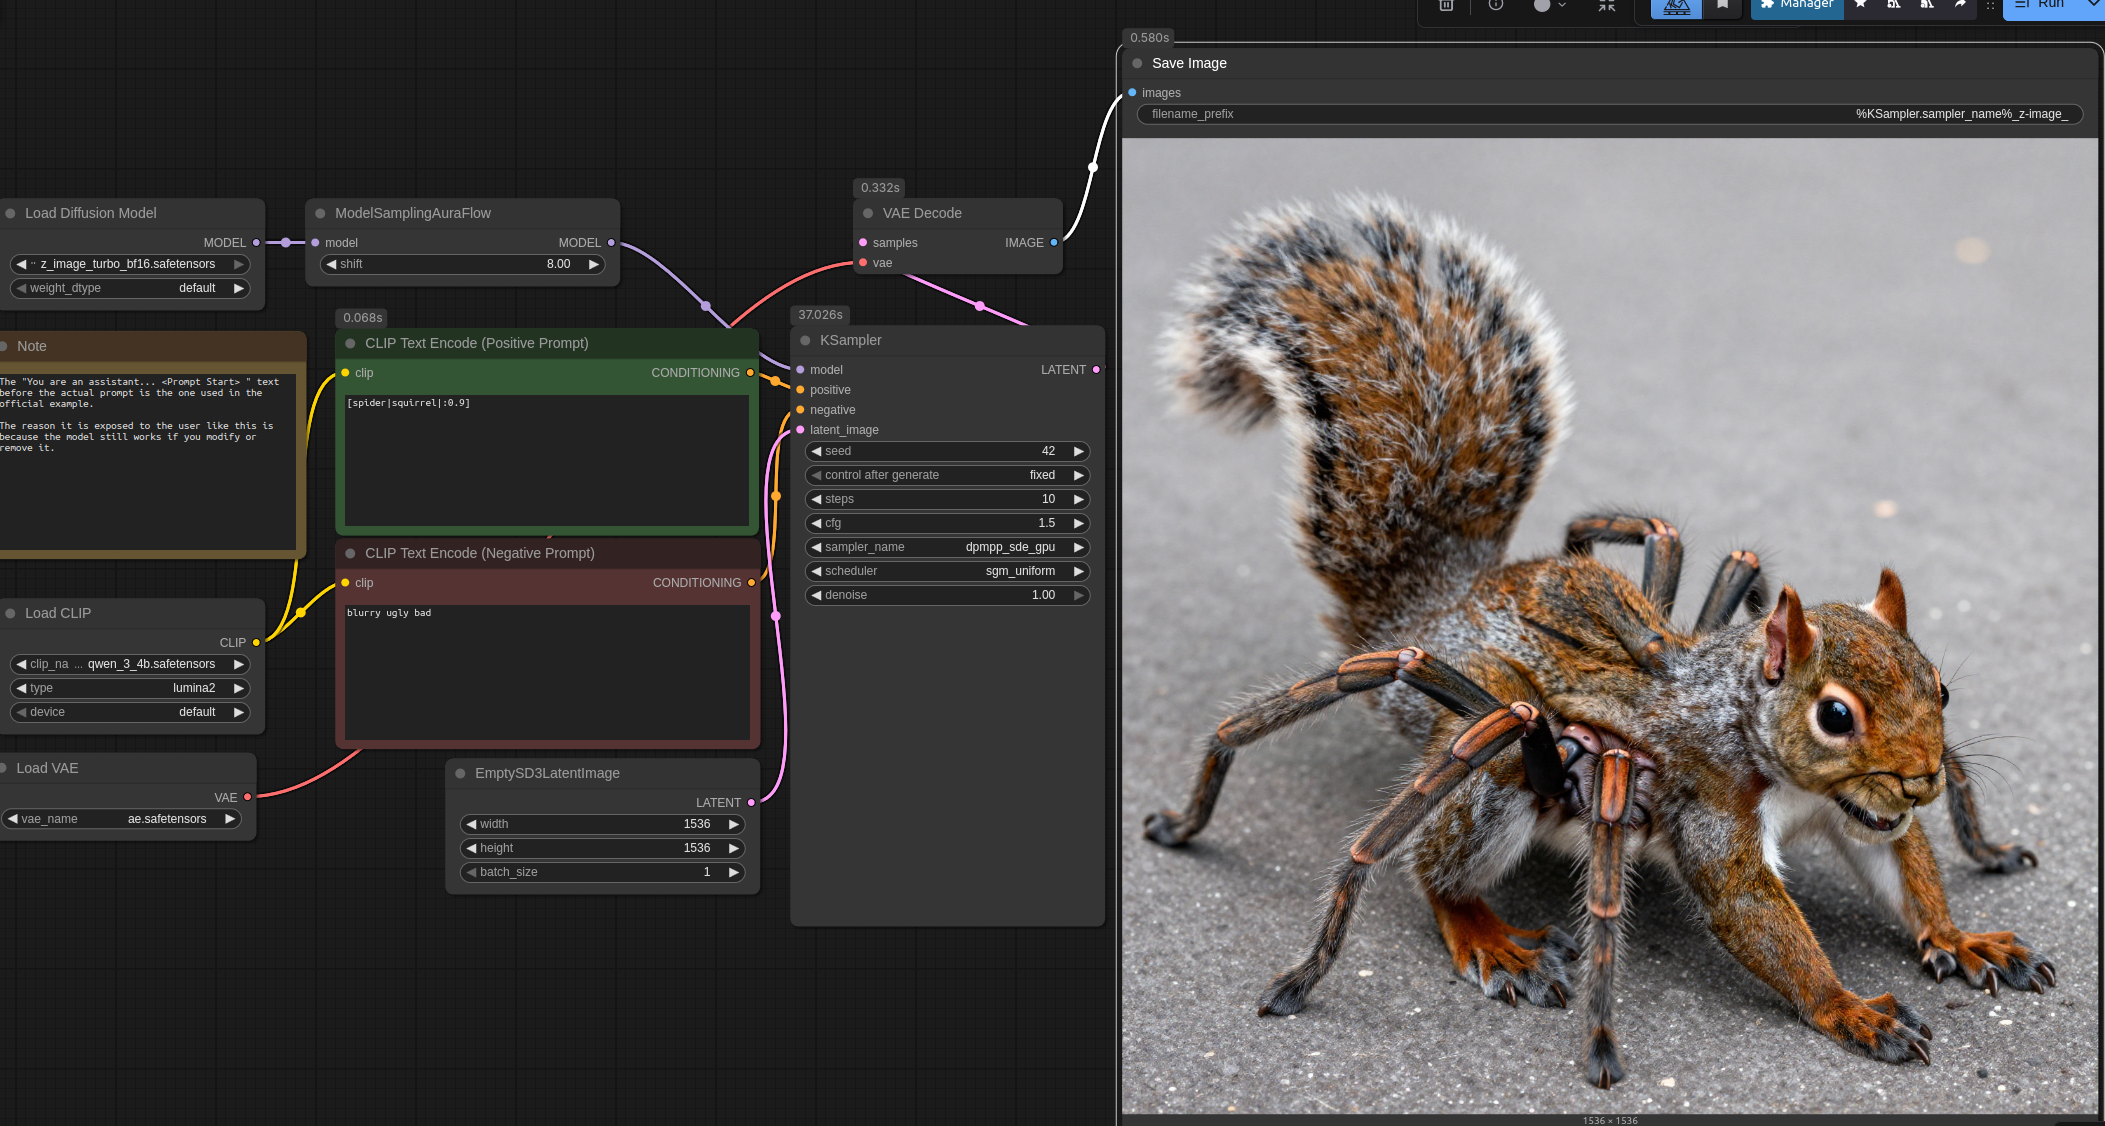Viewport: 2105px width, 1126px height.
Task: Open the sampler_name dropdown in KSampler
Action: pyautogui.click(x=946, y=547)
